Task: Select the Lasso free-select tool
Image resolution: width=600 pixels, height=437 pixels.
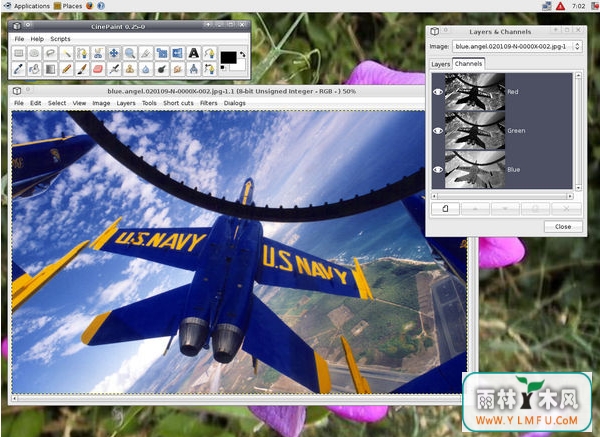Action: click(50, 53)
